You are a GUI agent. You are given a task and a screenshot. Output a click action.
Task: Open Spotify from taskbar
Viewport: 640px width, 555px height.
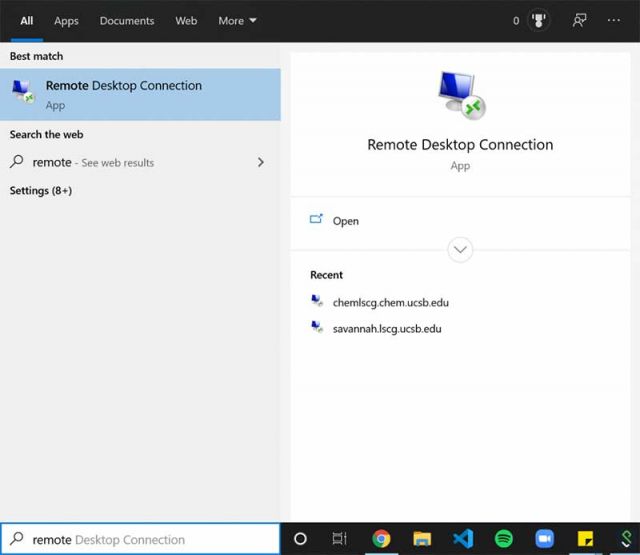click(504, 539)
